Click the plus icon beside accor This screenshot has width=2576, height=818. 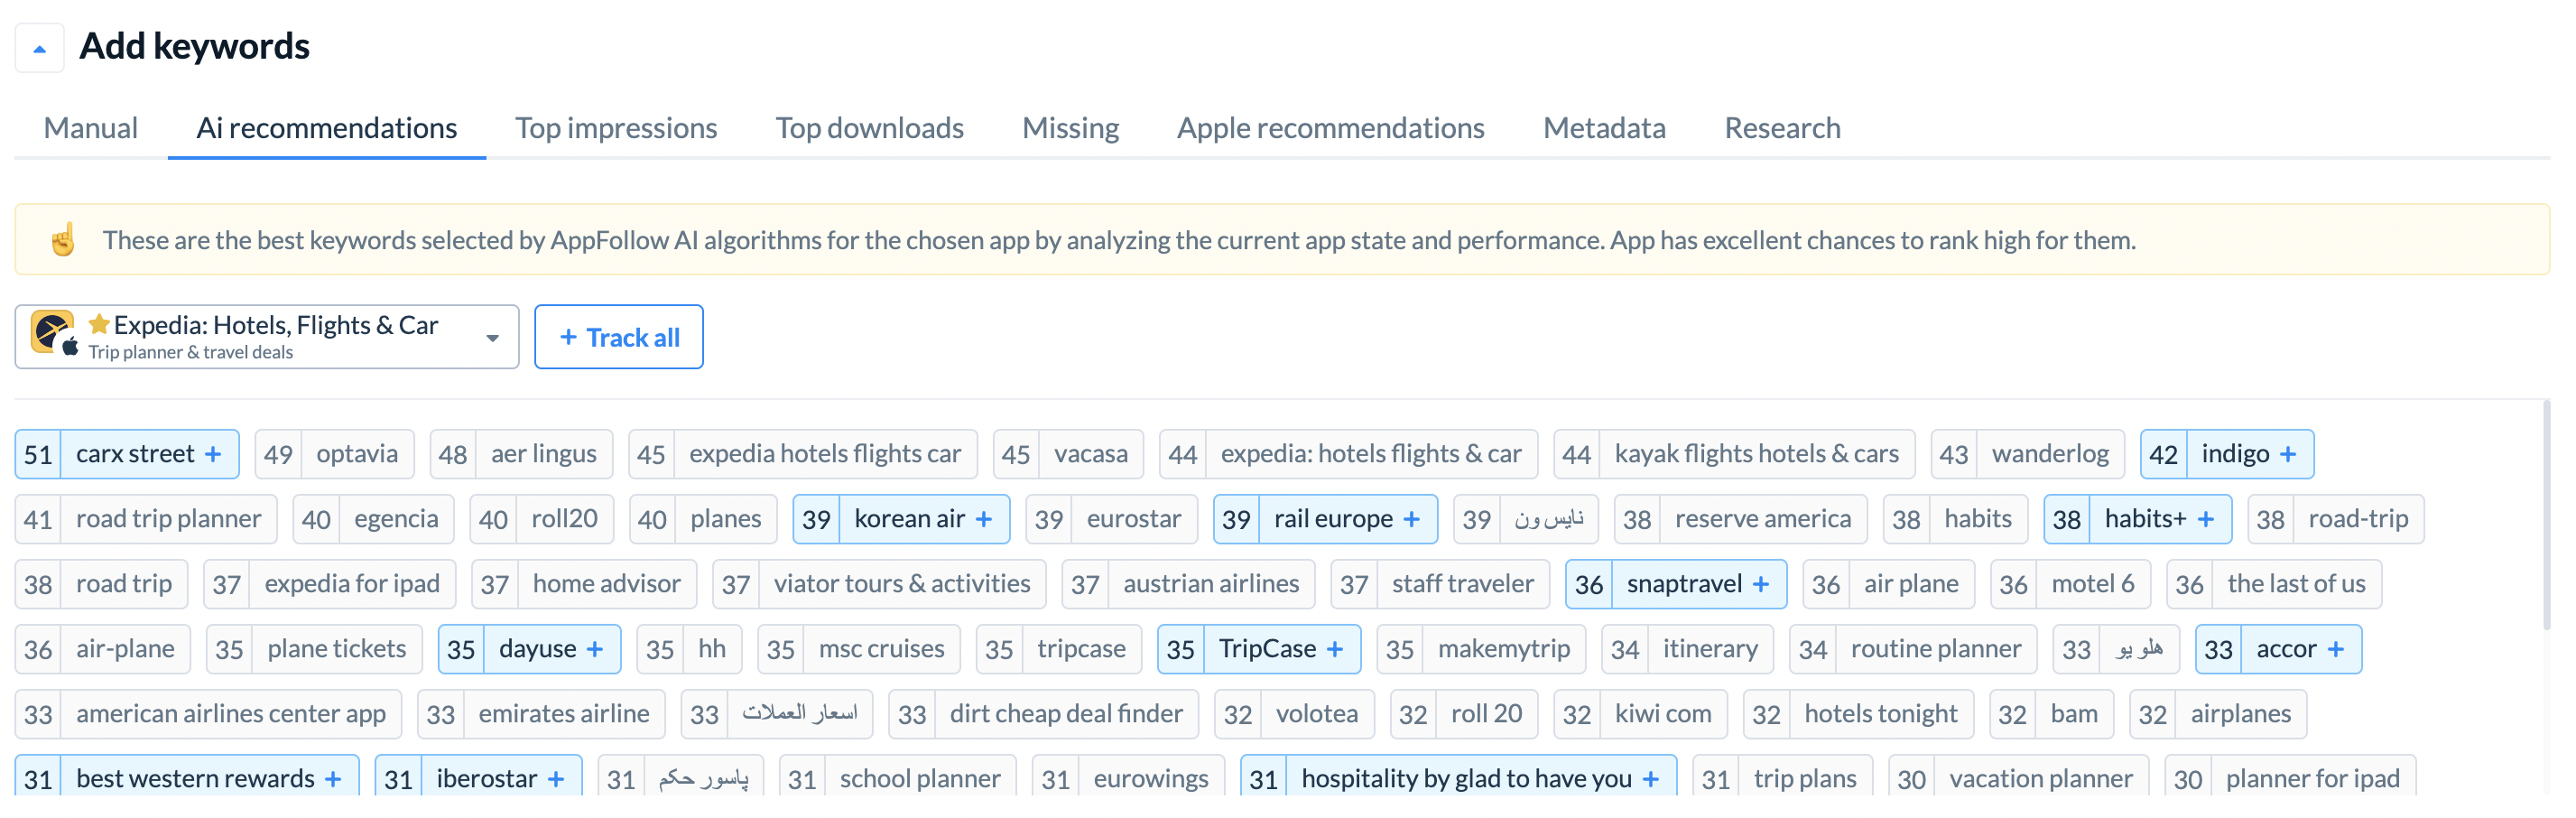2335,649
